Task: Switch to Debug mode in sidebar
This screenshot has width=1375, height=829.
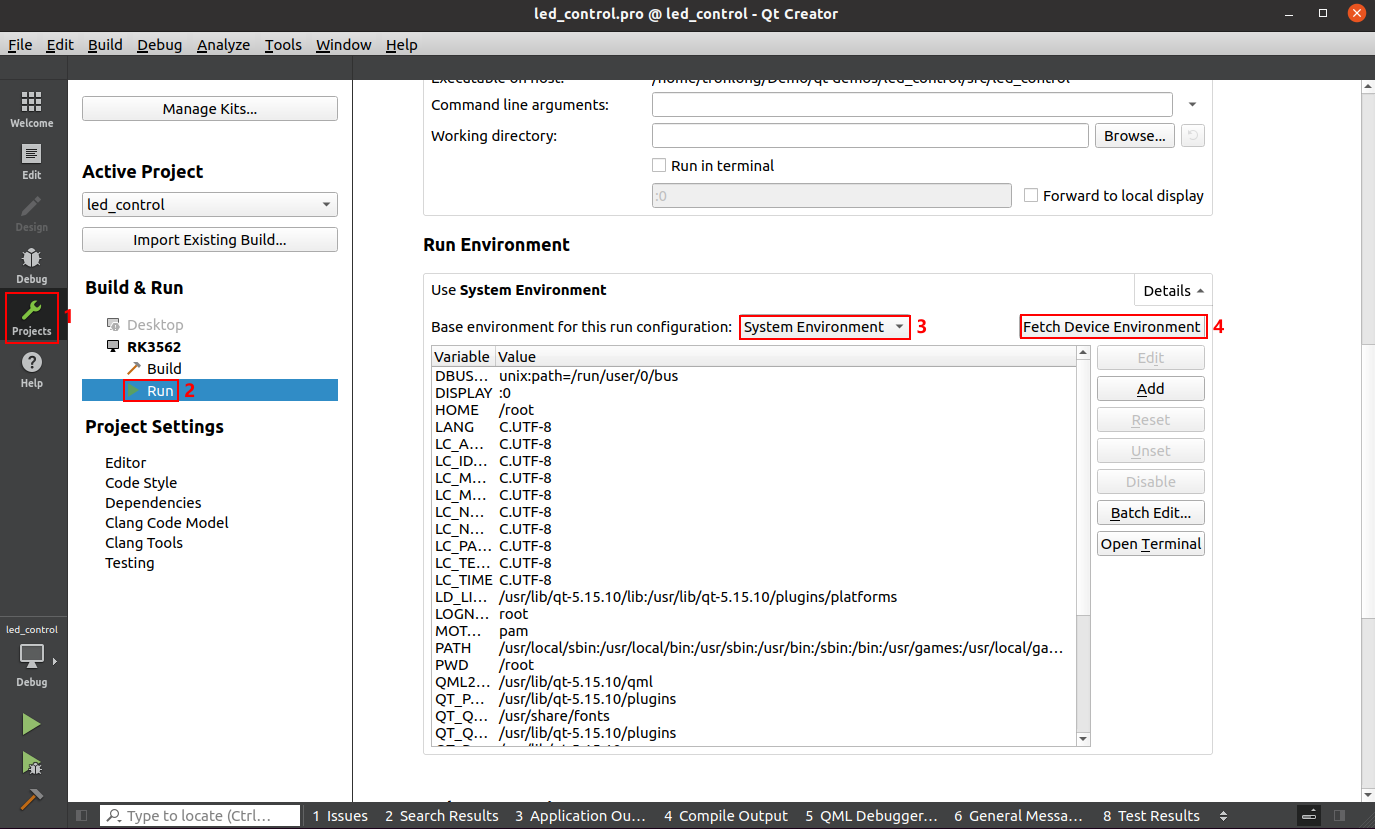Action: coord(31,266)
